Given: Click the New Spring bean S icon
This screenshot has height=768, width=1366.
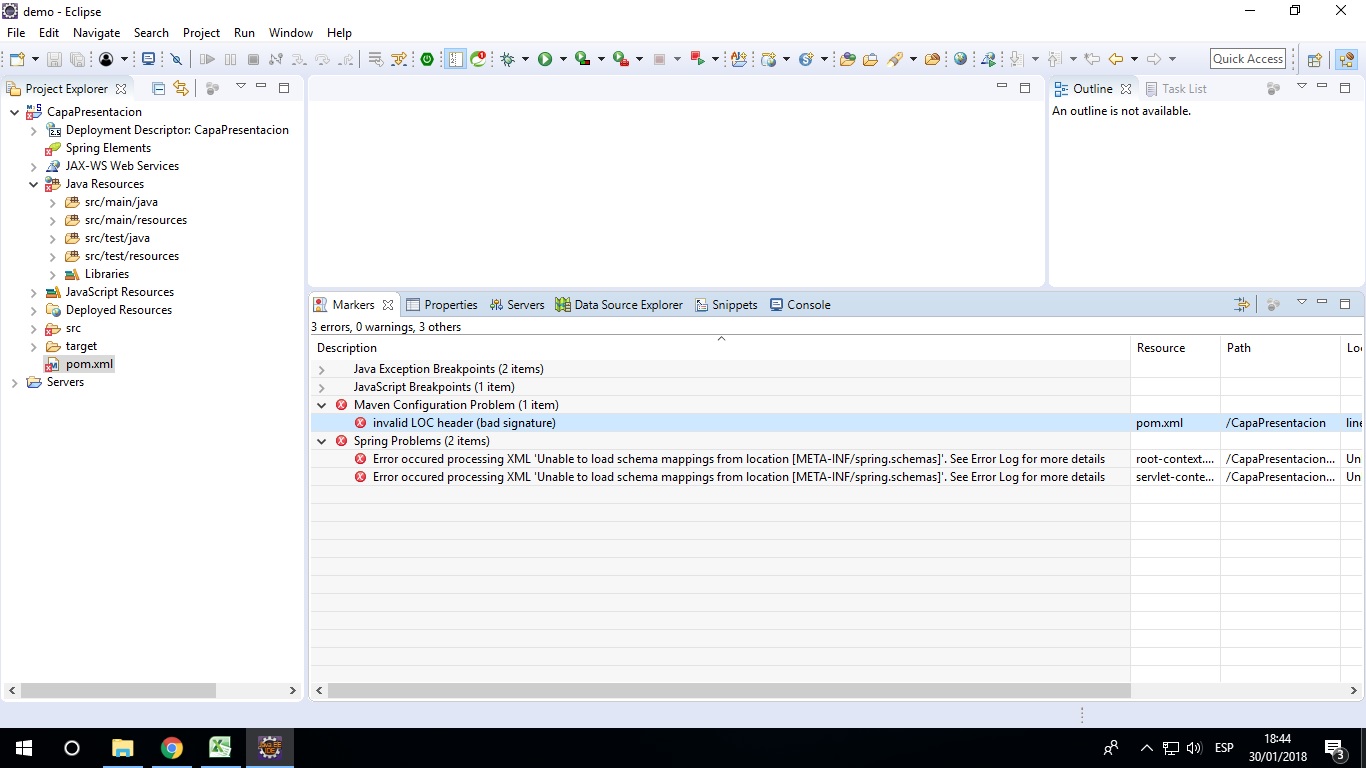Looking at the screenshot, I should tap(806, 59).
